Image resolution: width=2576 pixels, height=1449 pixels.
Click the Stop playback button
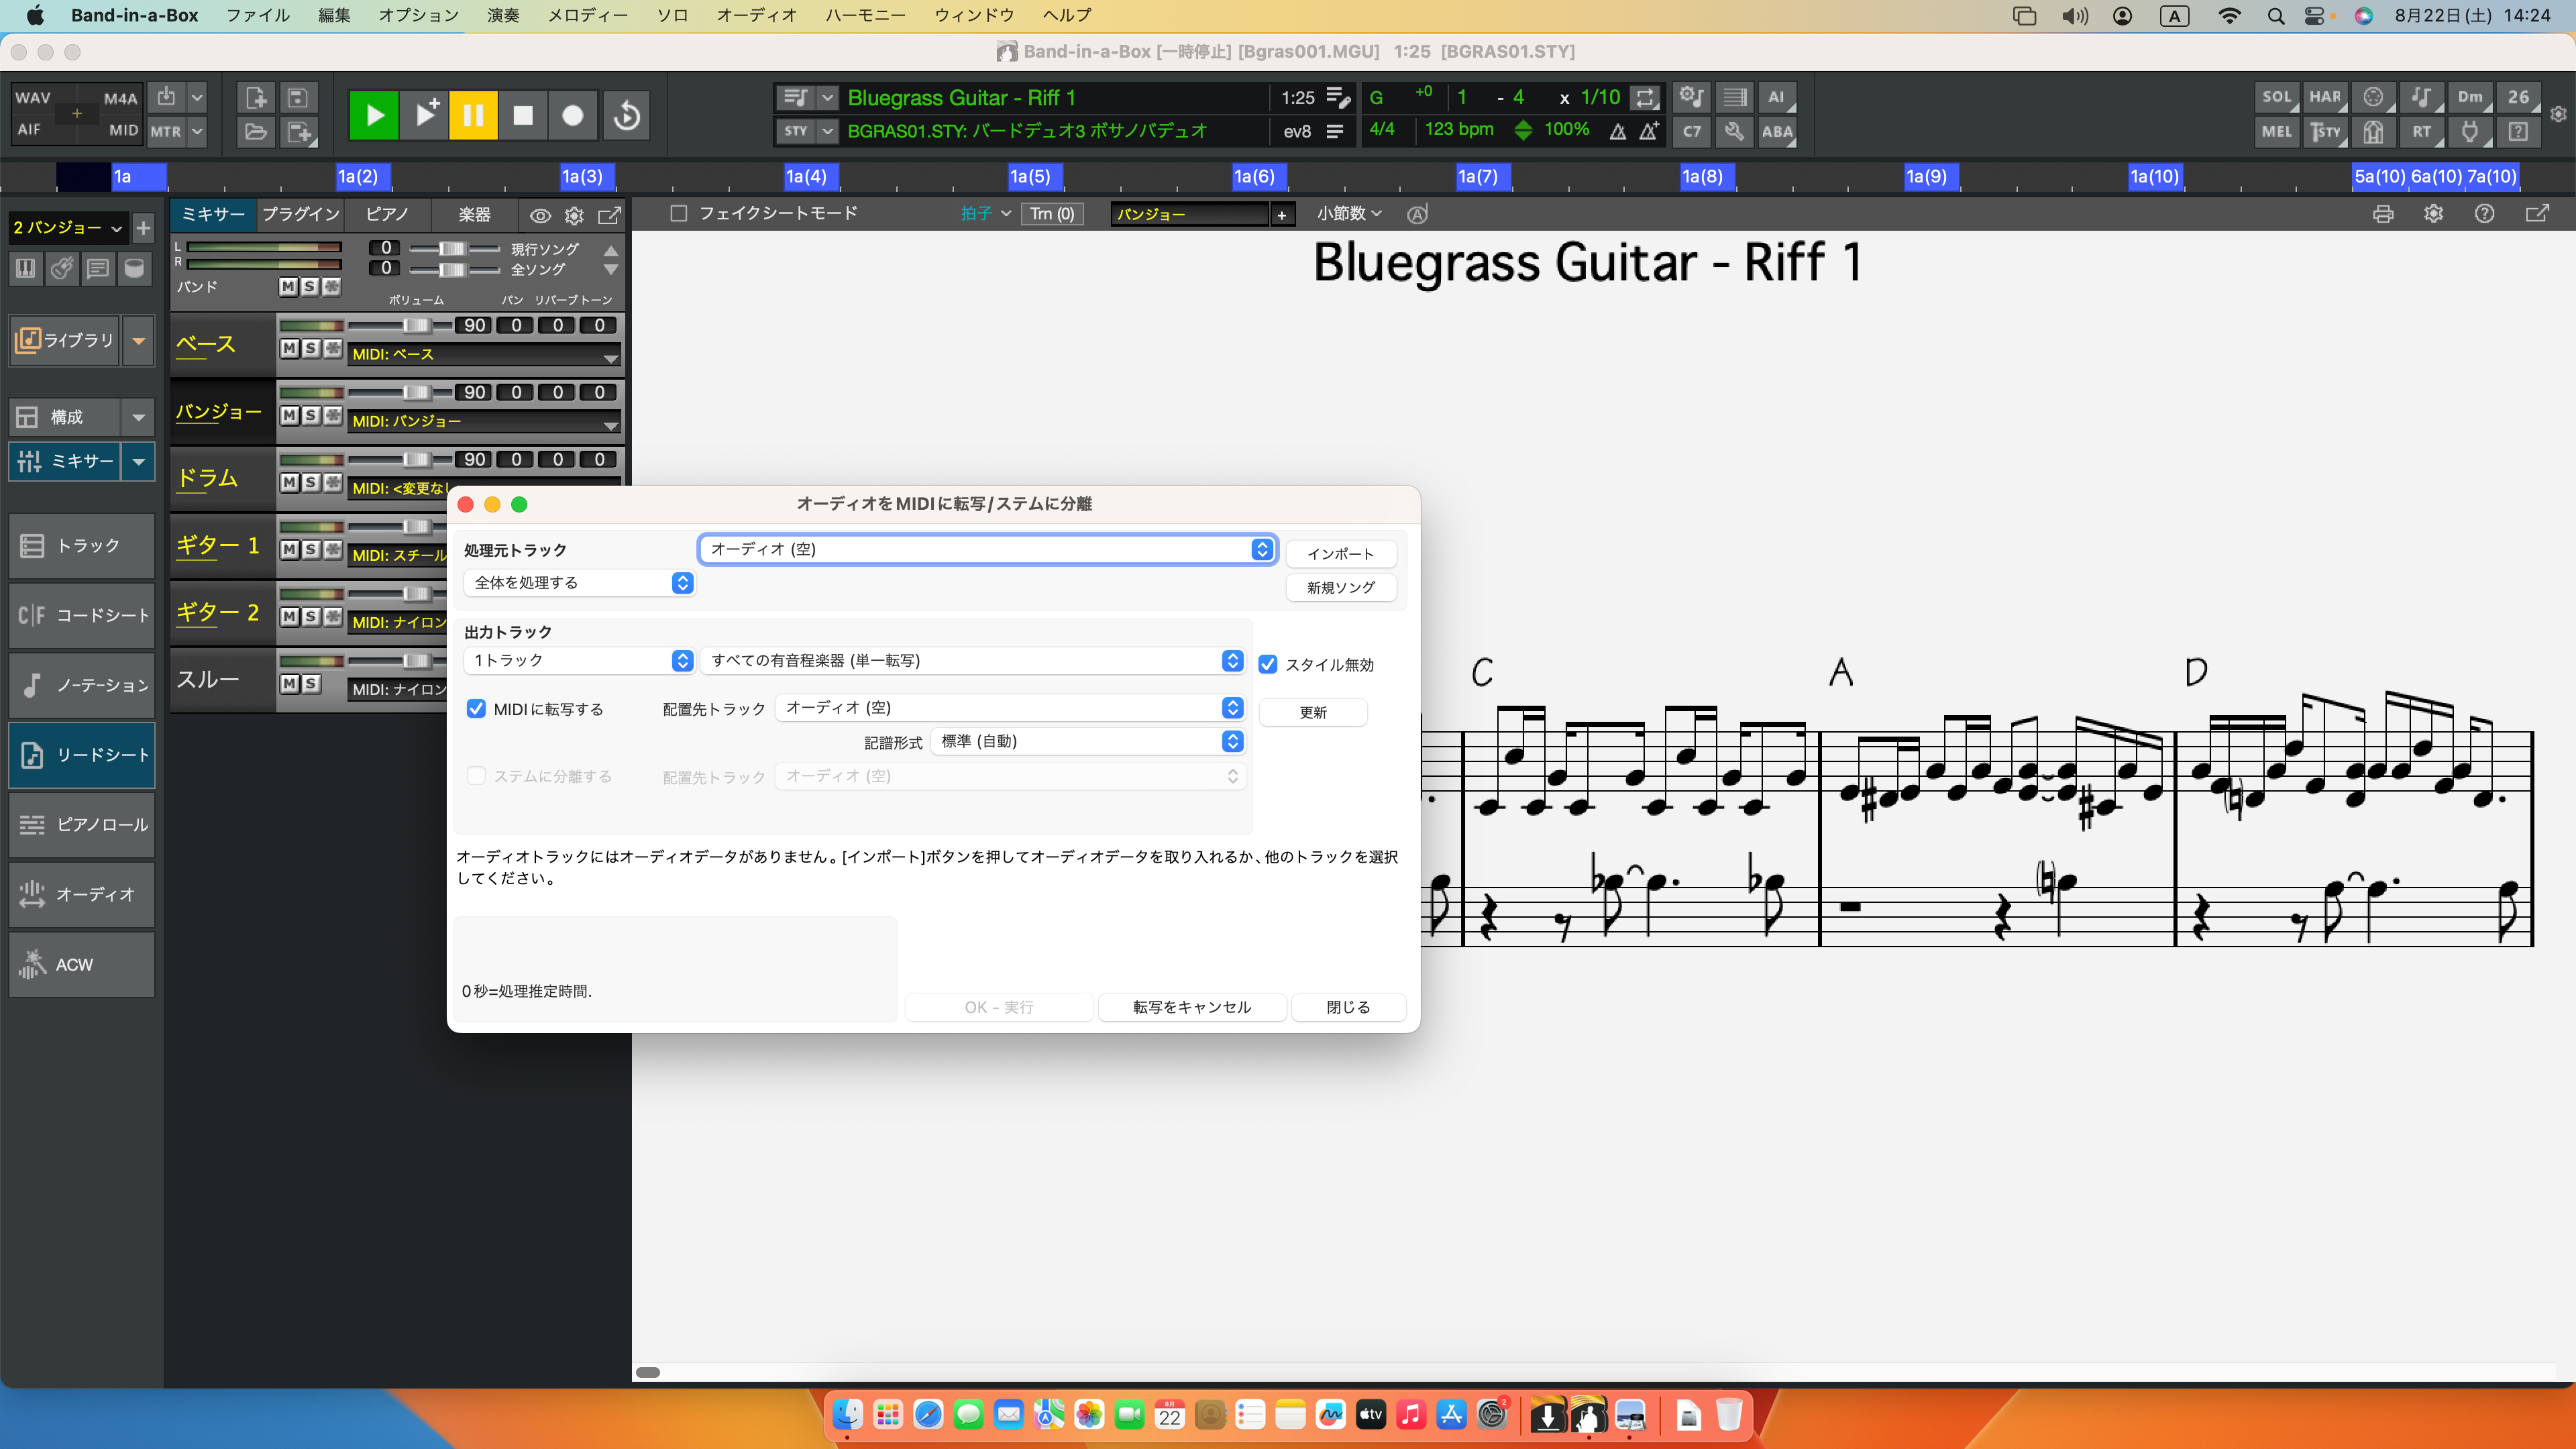[x=523, y=115]
